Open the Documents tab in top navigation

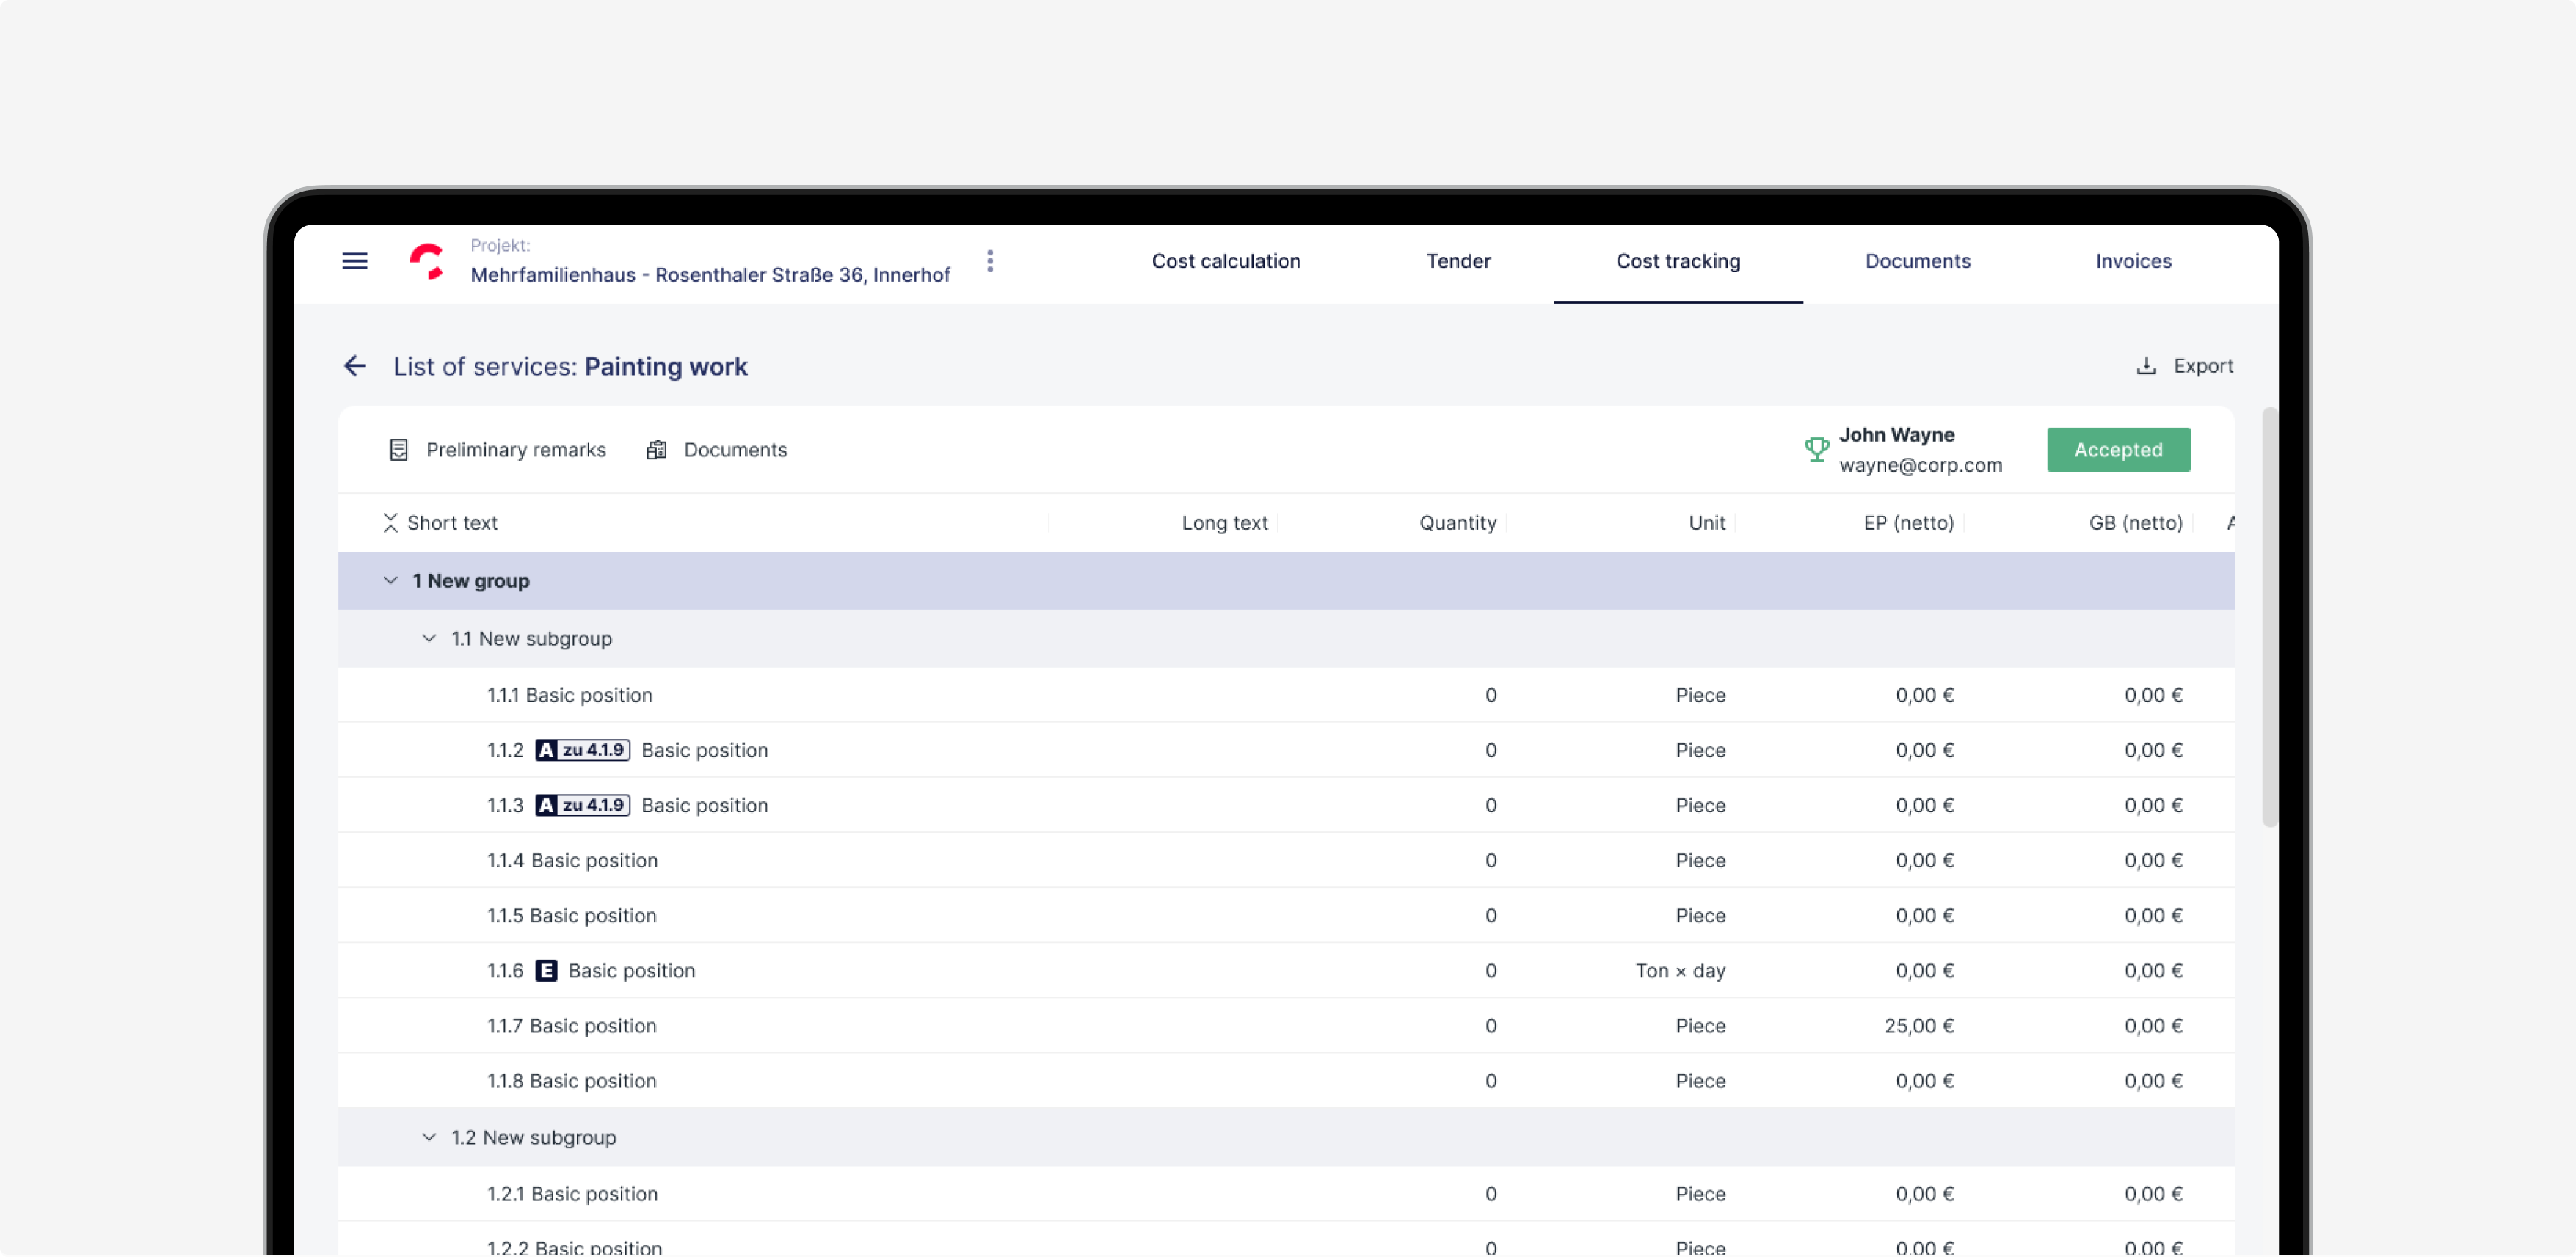1917,261
